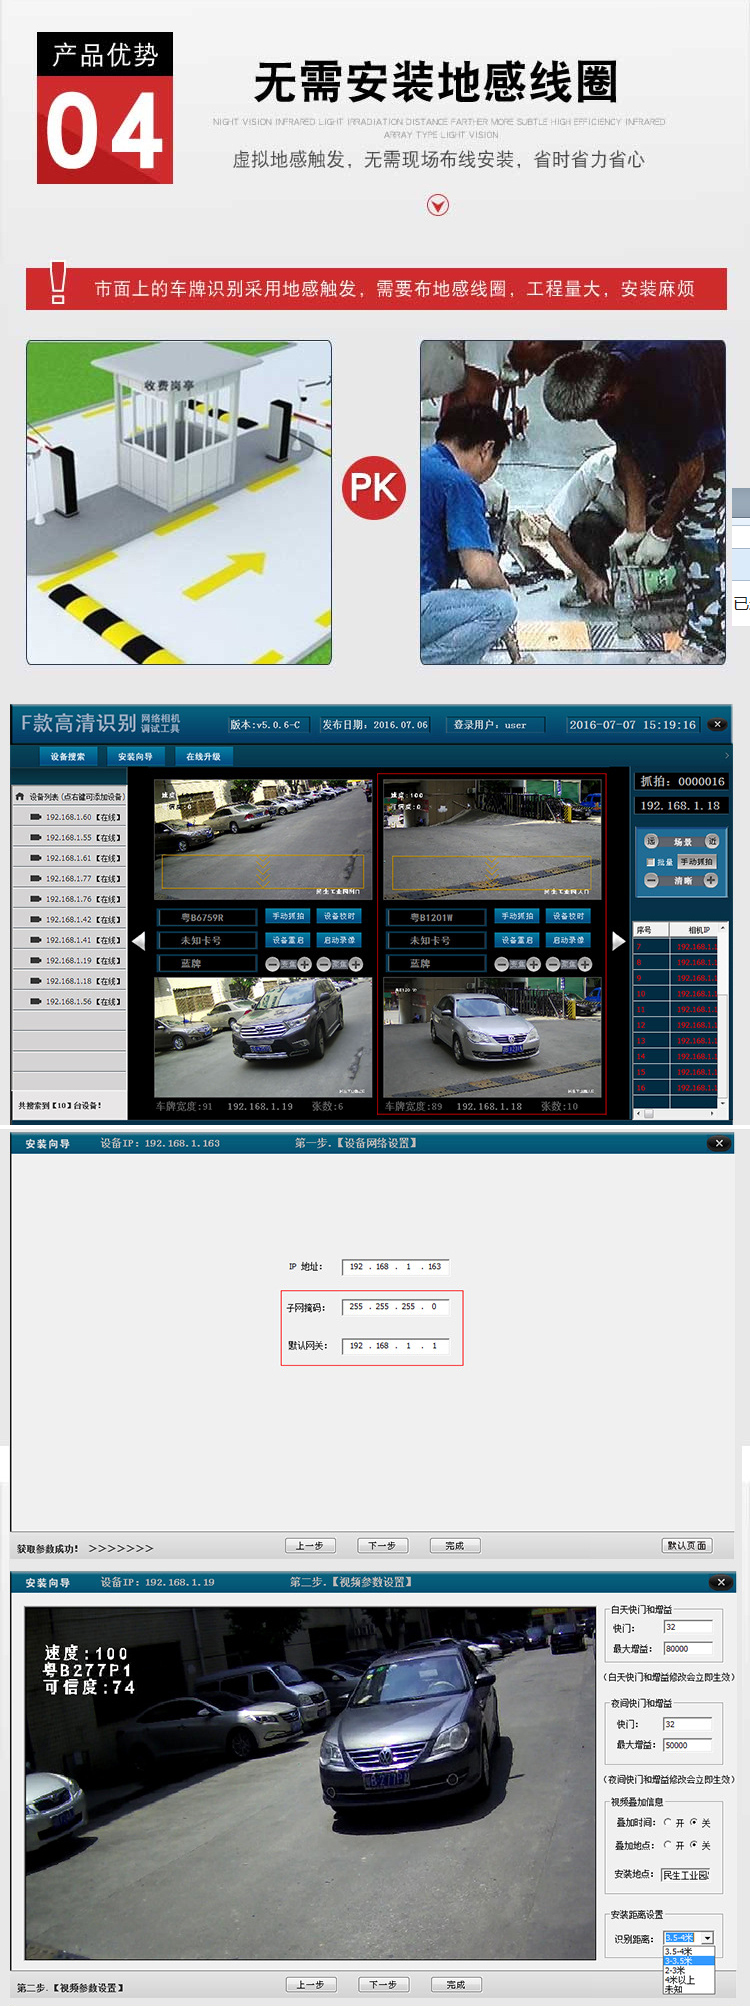
Task: Set 叠加时间 to 关
Action: pos(694,1823)
